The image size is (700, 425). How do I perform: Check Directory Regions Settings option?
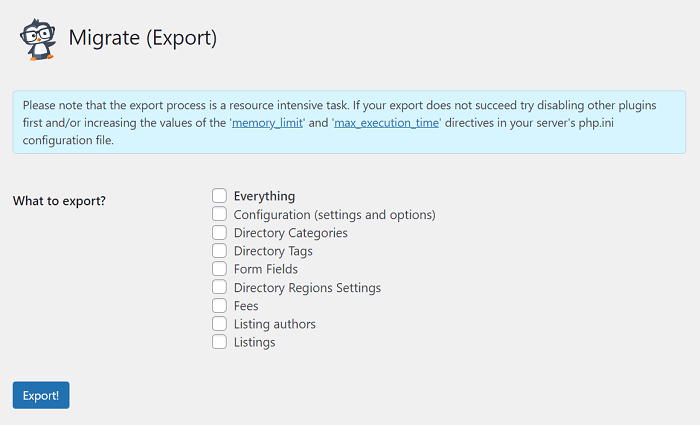coord(219,287)
